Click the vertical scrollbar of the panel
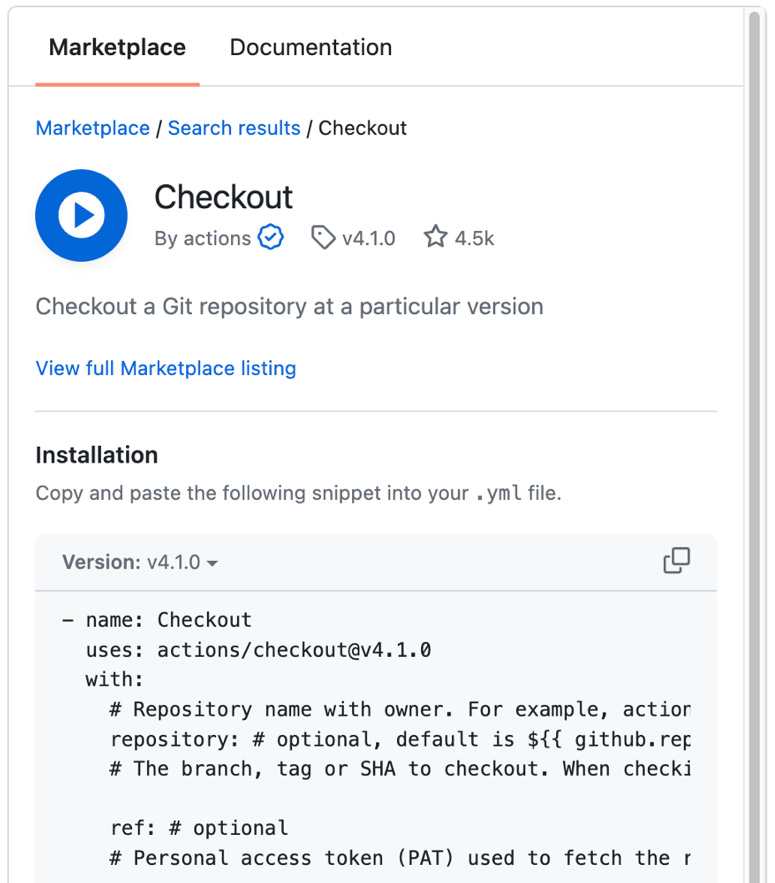775x883 pixels. (754, 445)
